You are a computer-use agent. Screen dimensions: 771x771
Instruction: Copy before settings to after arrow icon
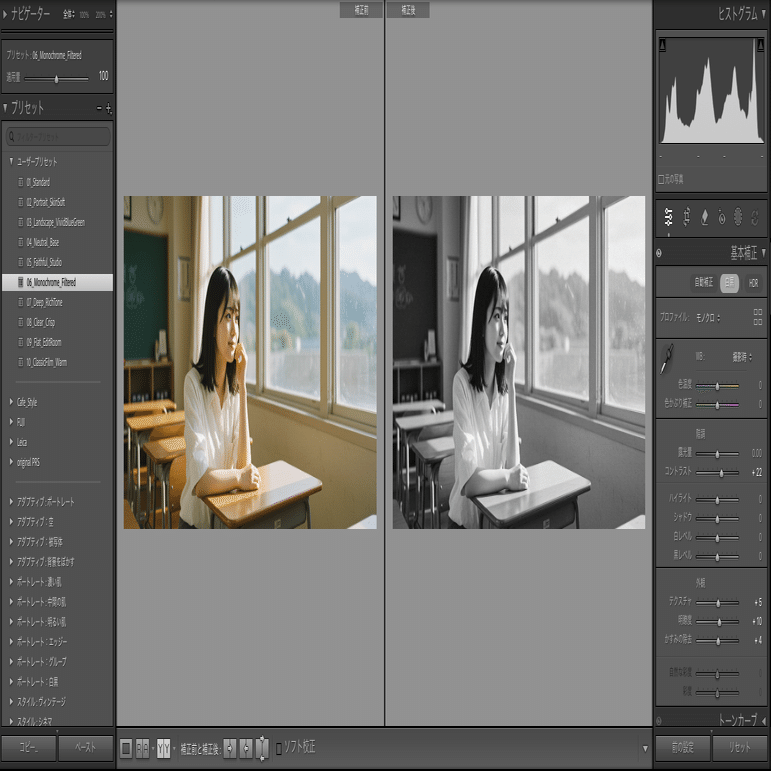(x=230, y=748)
